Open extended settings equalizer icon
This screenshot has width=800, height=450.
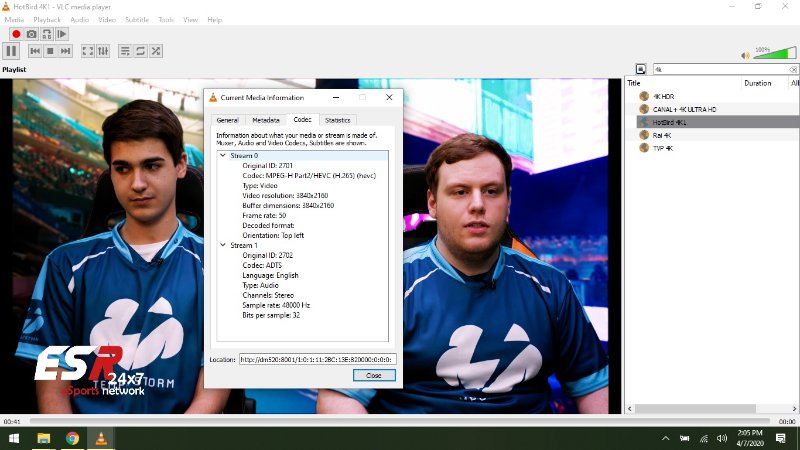click(x=103, y=51)
